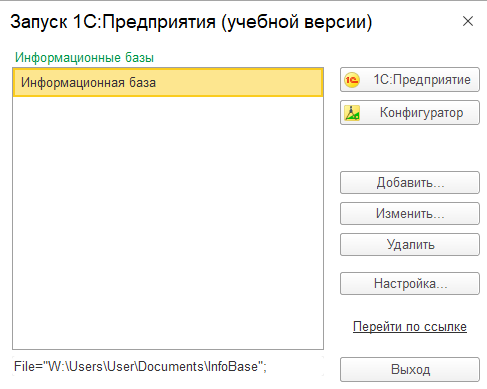Click 'Добавить...' to add an infobase
This screenshot has width=487, height=389.
[410, 183]
